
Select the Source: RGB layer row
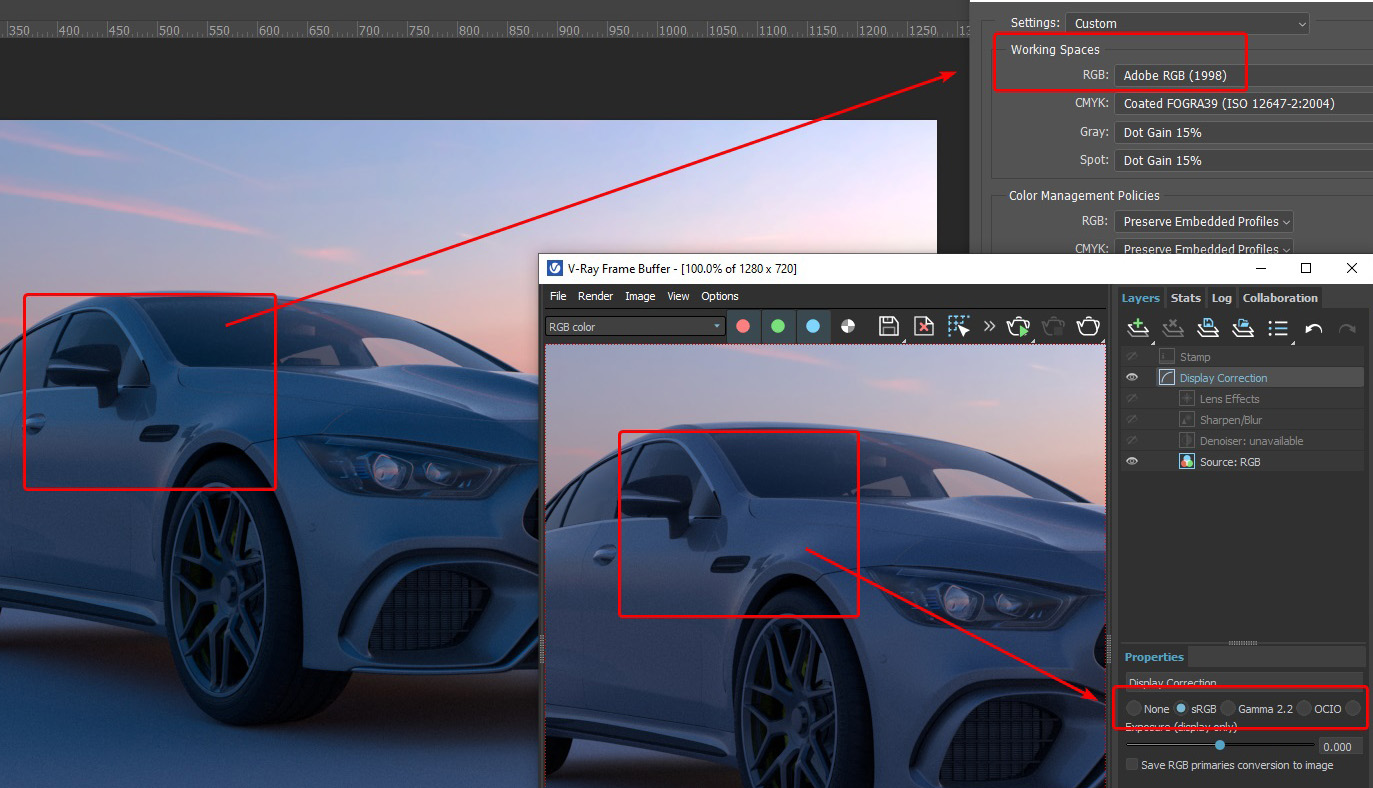point(1244,461)
